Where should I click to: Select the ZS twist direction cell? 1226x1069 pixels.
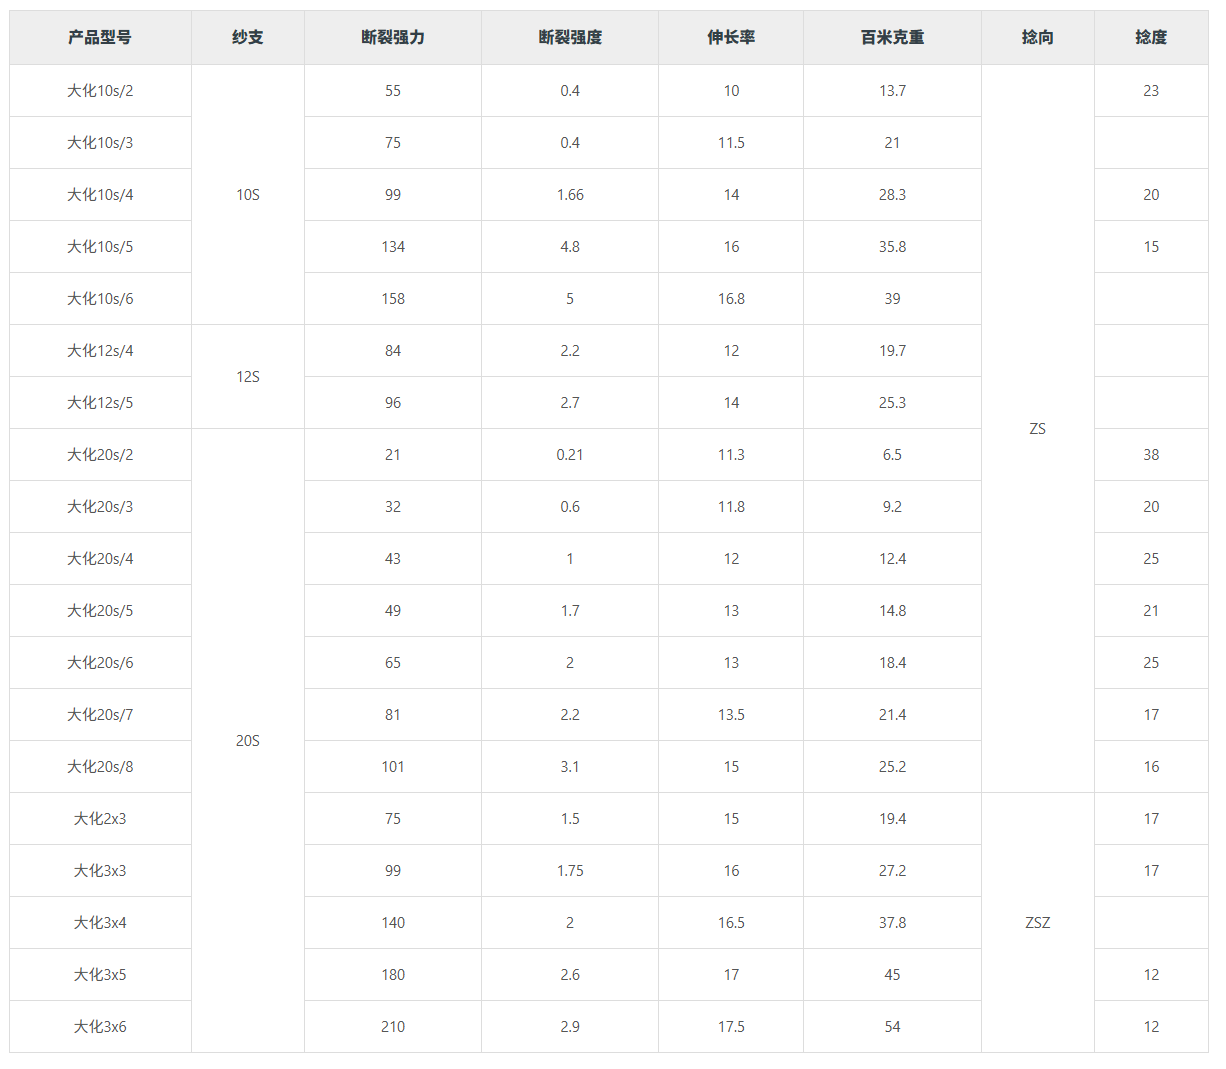pos(1038,429)
